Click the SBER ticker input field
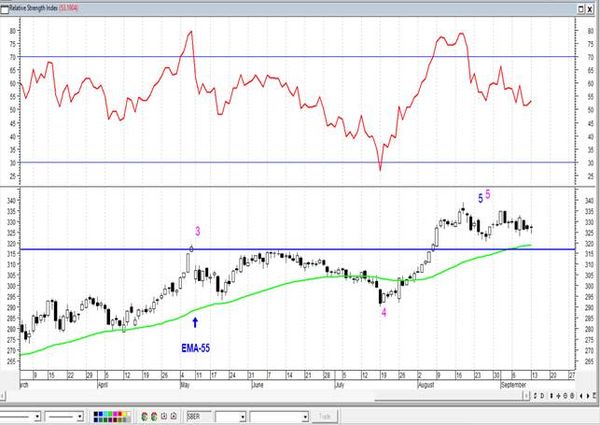This screenshot has width=600, height=425. point(198,417)
